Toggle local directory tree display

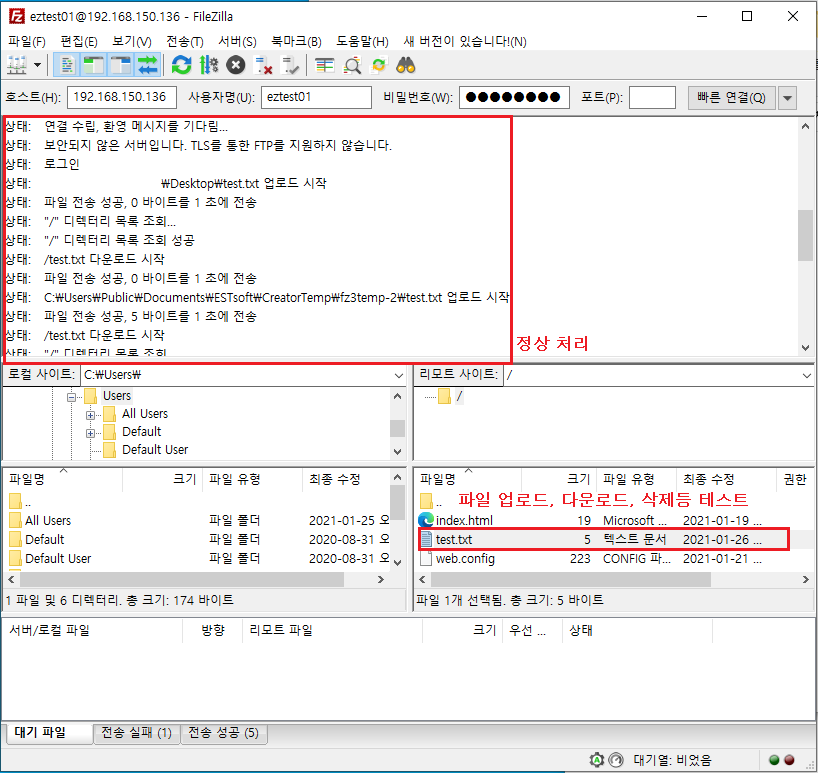93,66
